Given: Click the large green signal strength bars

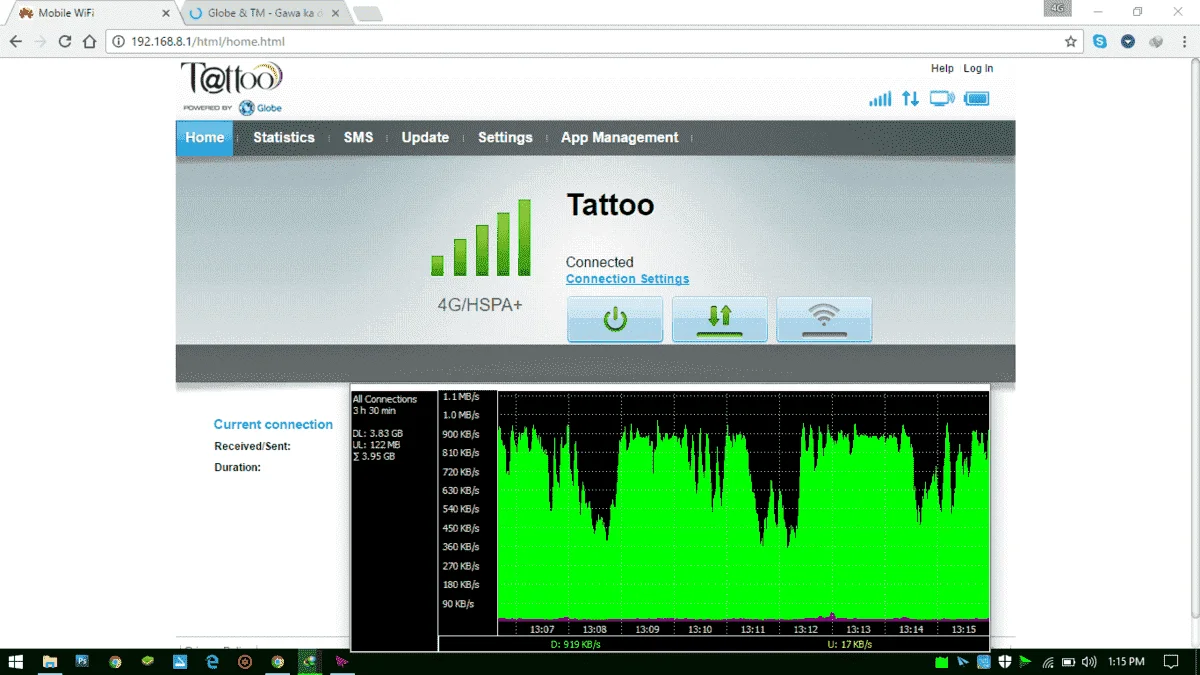Looking at the screenshot, I should 481,238.
